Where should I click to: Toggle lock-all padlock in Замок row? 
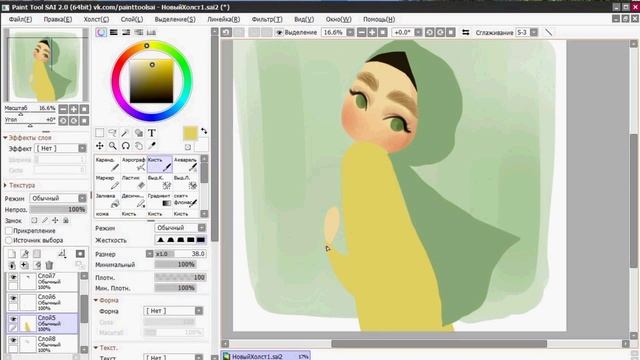click(x=66, y=220)
